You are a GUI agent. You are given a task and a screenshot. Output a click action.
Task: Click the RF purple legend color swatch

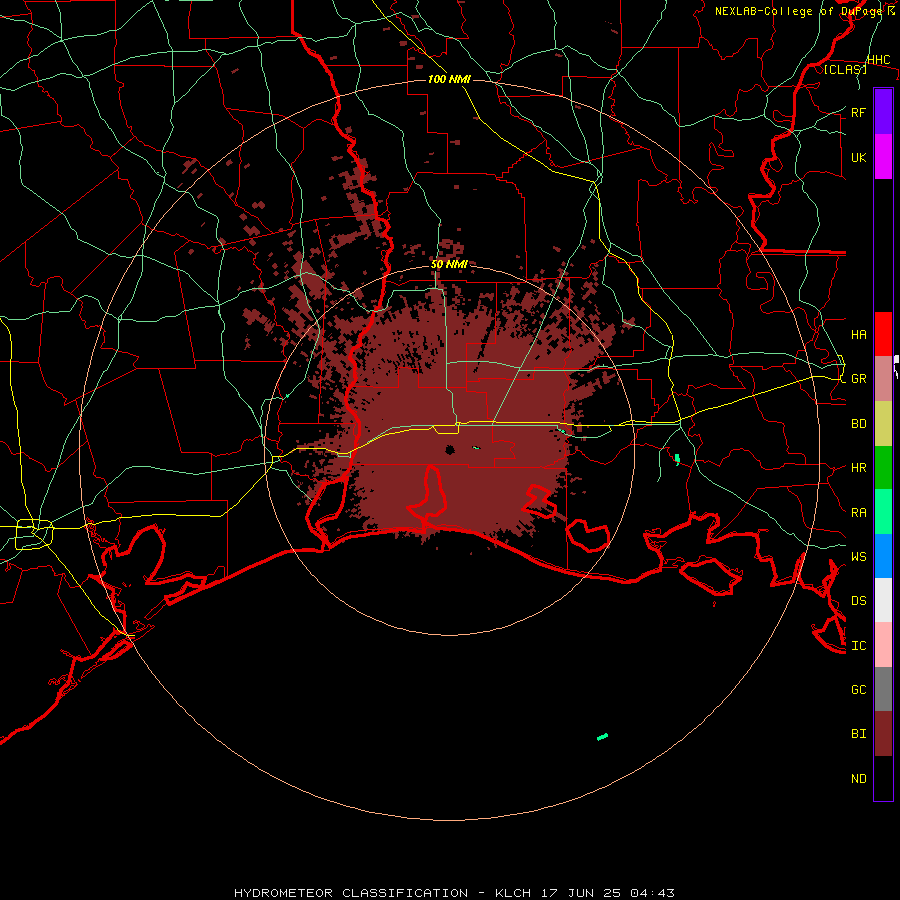point(883,112)
